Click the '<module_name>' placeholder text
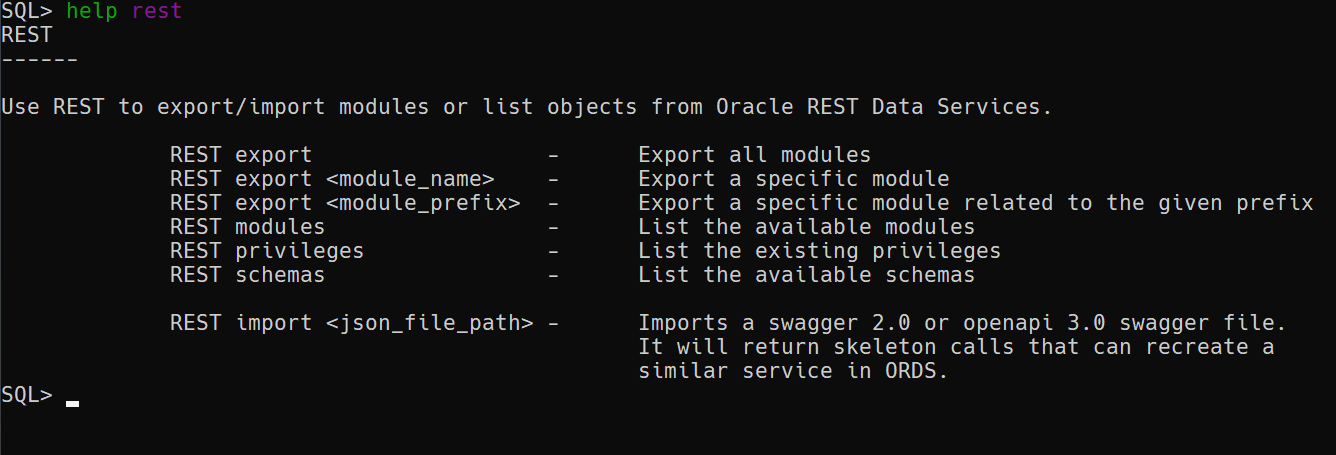 tap(410, 179)
